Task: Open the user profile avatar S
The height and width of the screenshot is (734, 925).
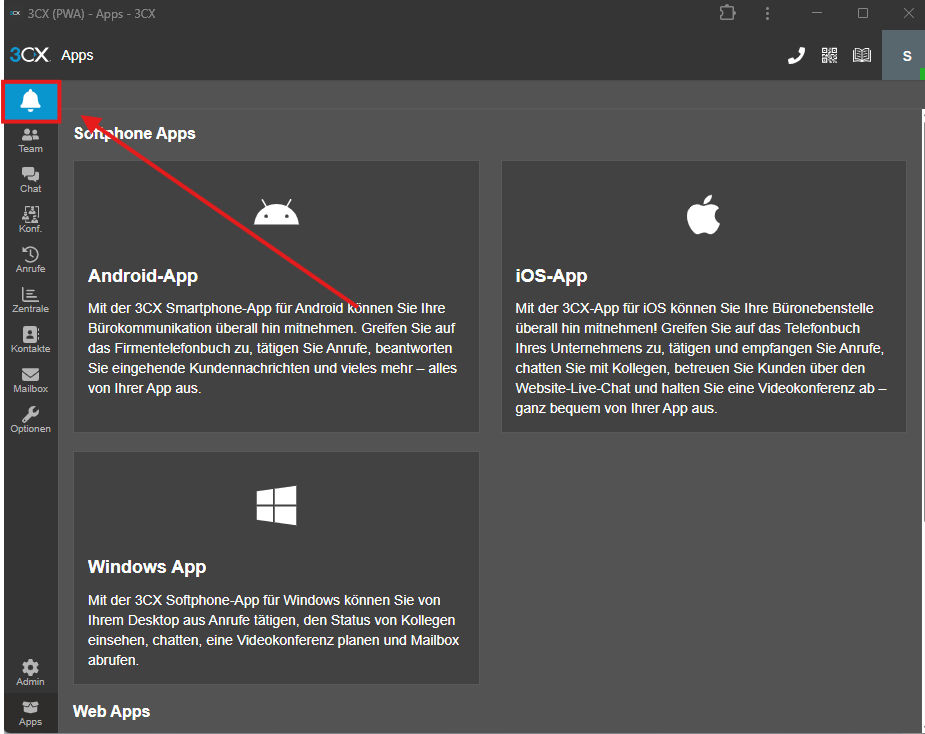Action: (906, 56)
